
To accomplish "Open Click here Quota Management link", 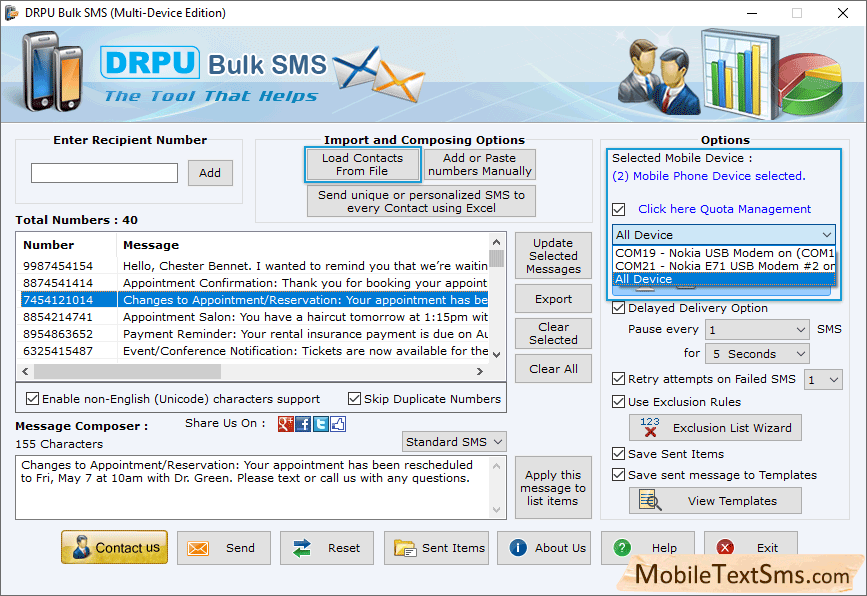I will 724,209.
